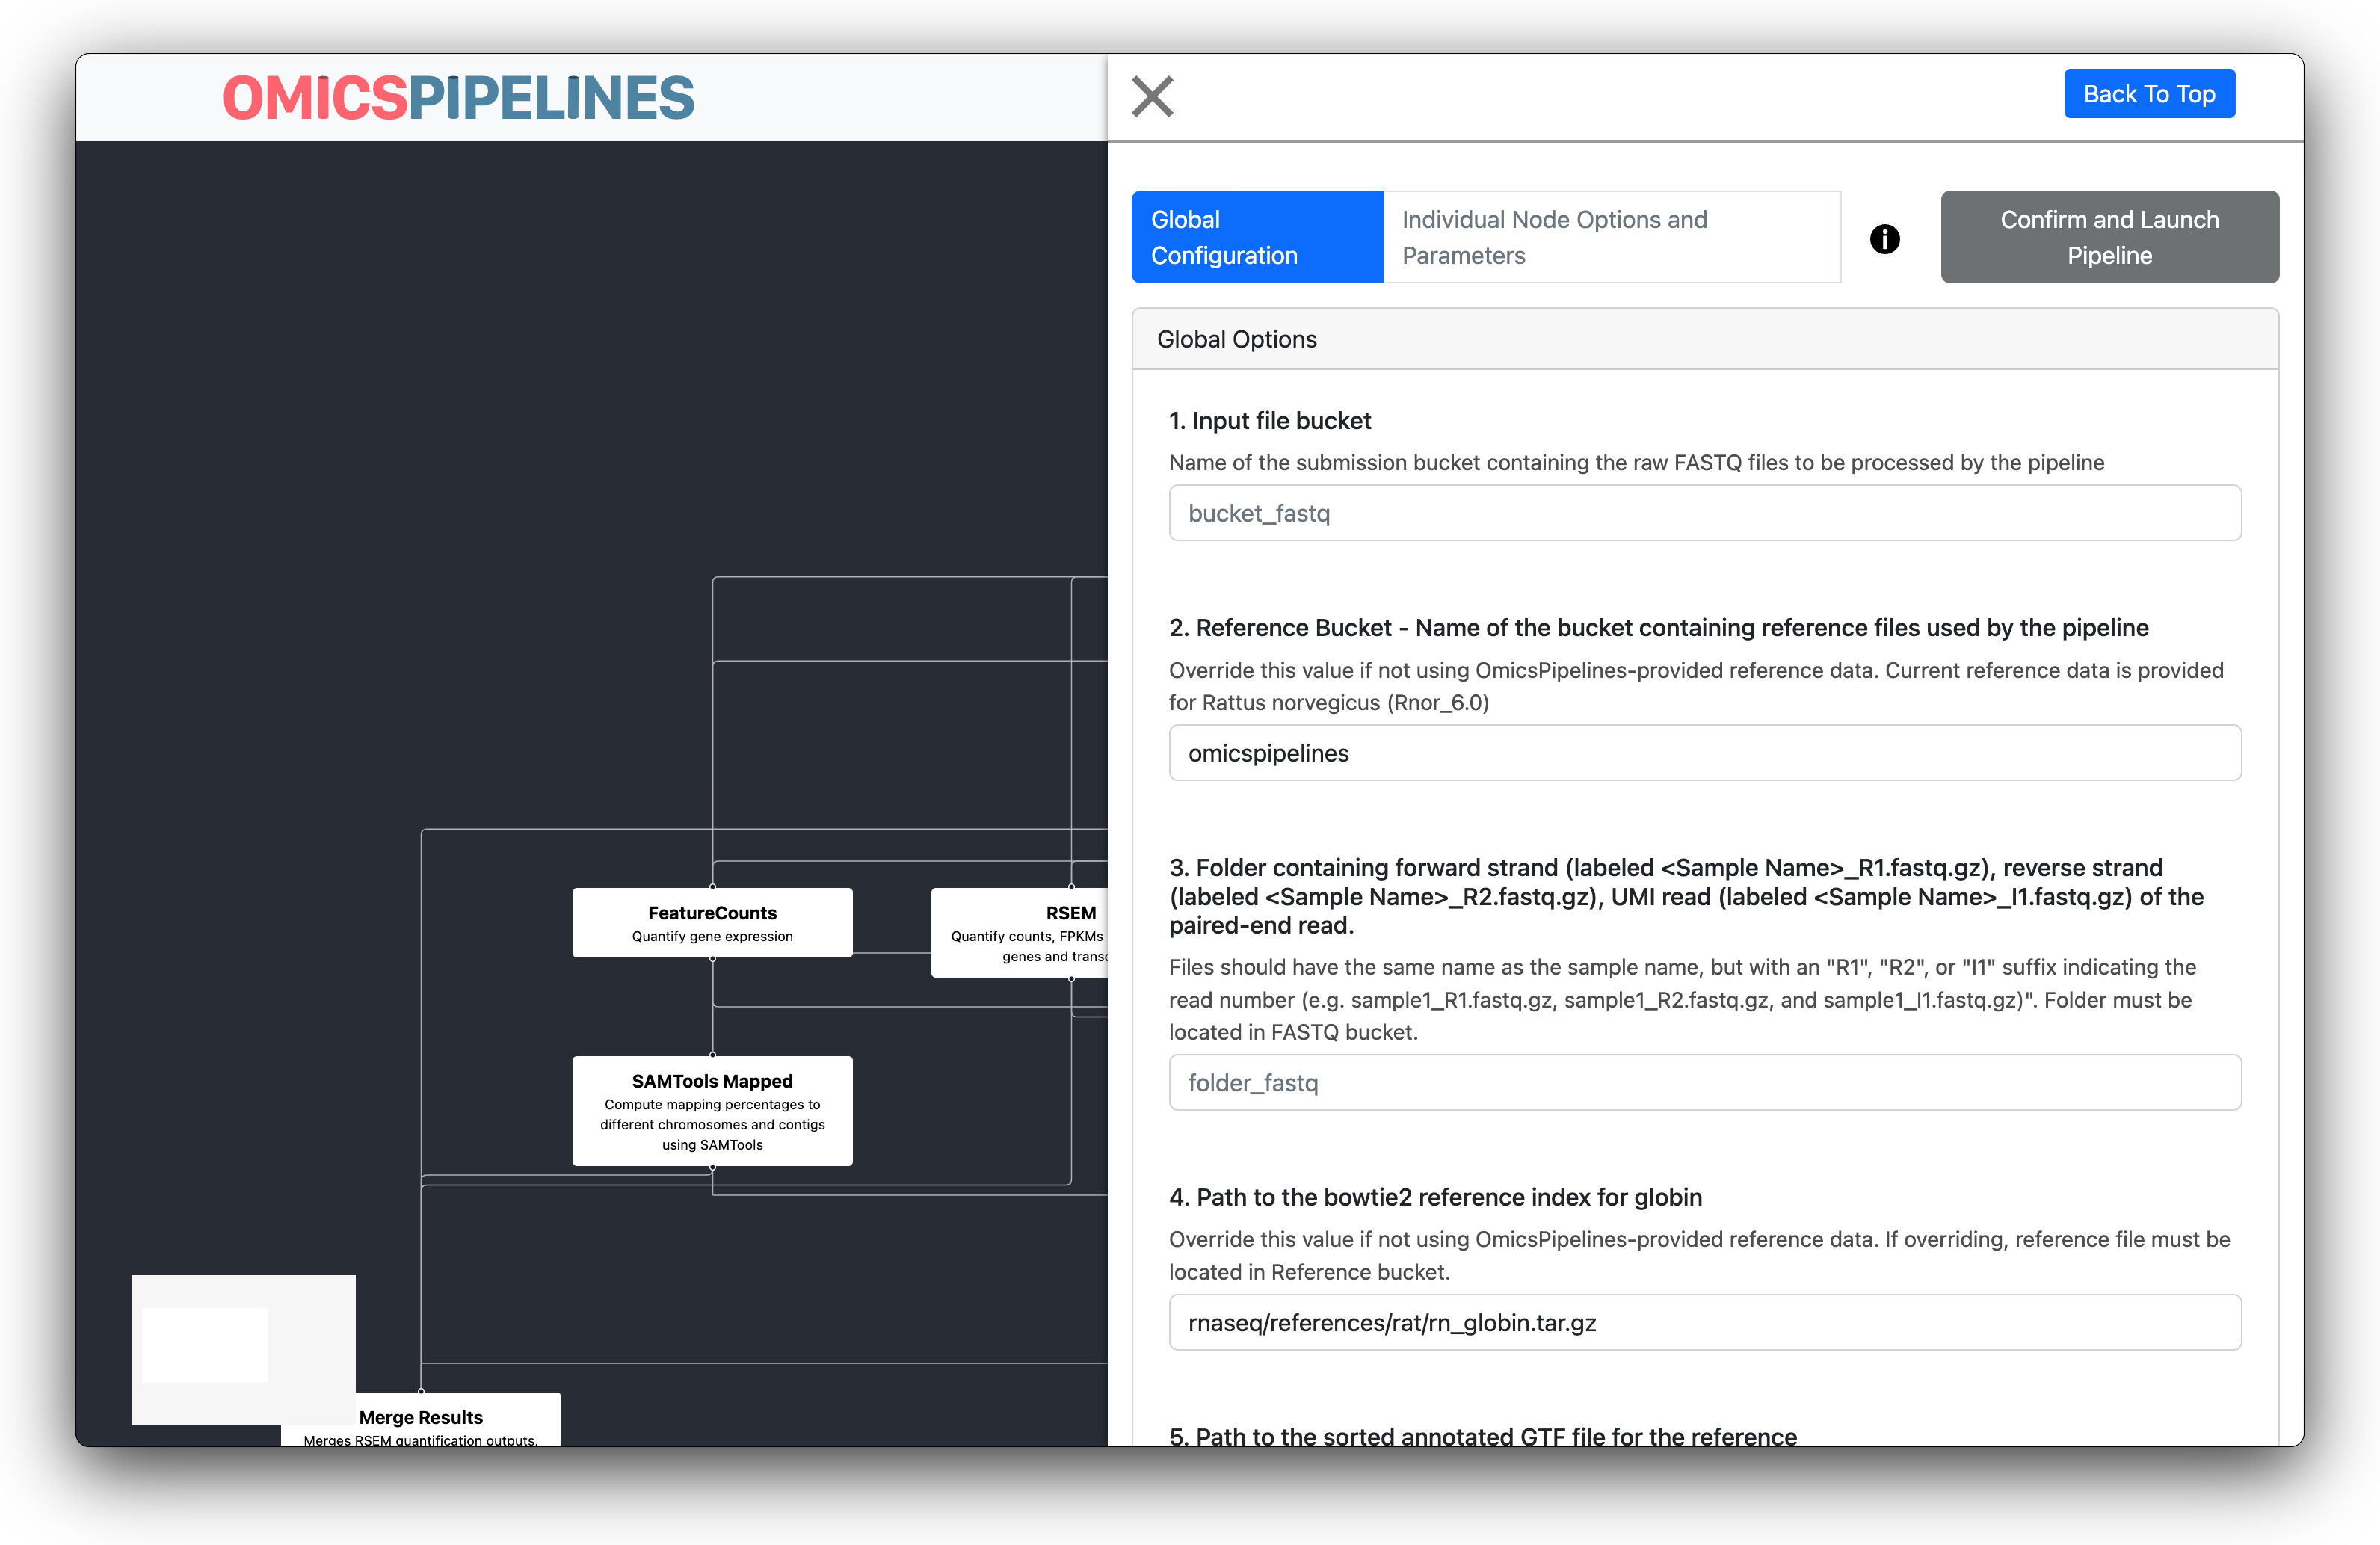
Task: Click '4. Path to the bowtie2 reference index' heading
Action: tap(1435, 1197)
